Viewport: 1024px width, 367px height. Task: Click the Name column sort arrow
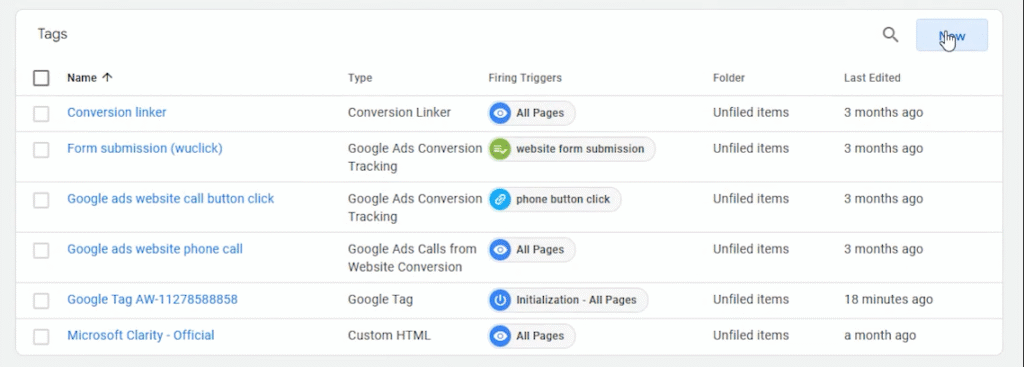click(108, 78)
